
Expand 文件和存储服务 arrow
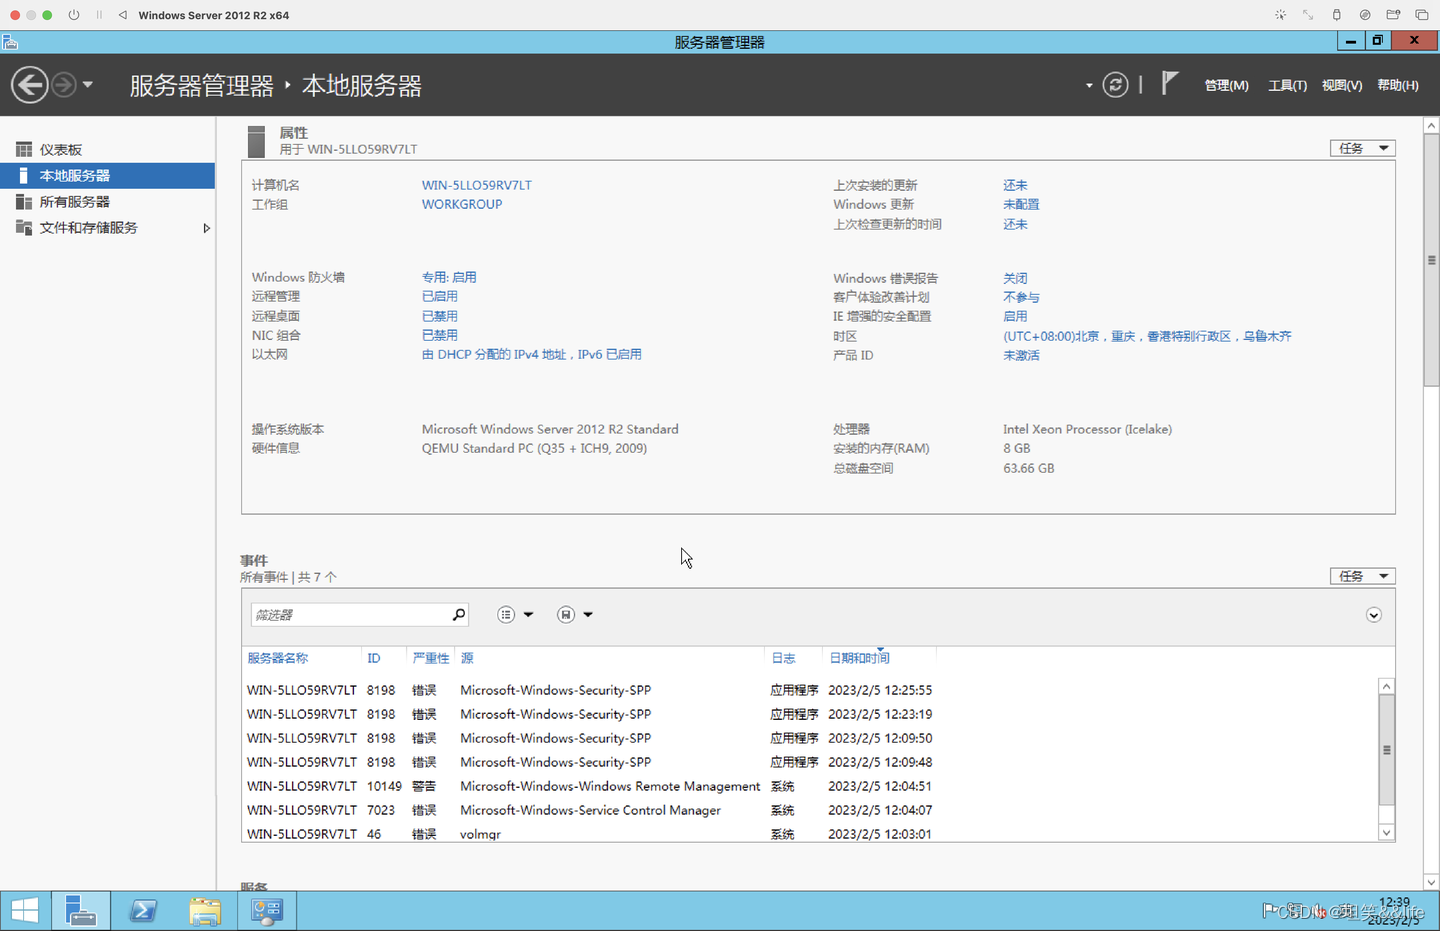[x=206, y=228]
